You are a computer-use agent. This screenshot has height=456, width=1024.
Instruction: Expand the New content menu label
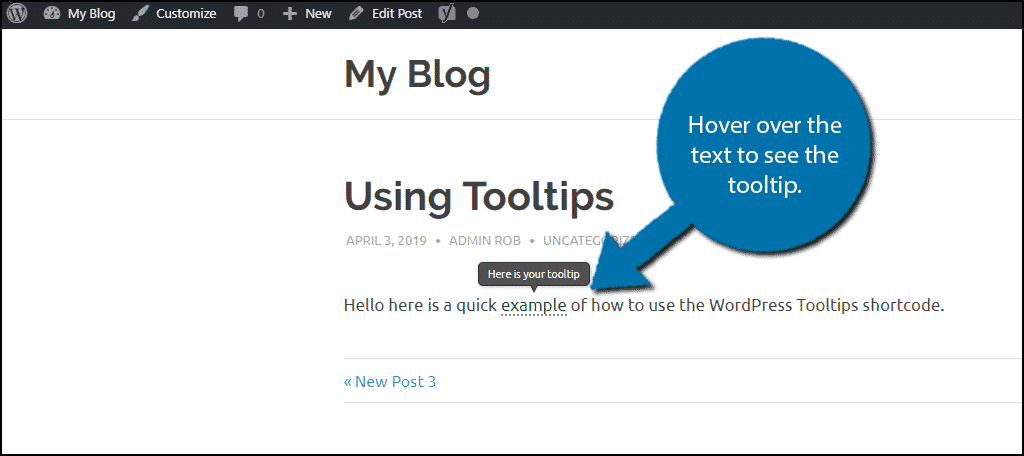(318, 14)
